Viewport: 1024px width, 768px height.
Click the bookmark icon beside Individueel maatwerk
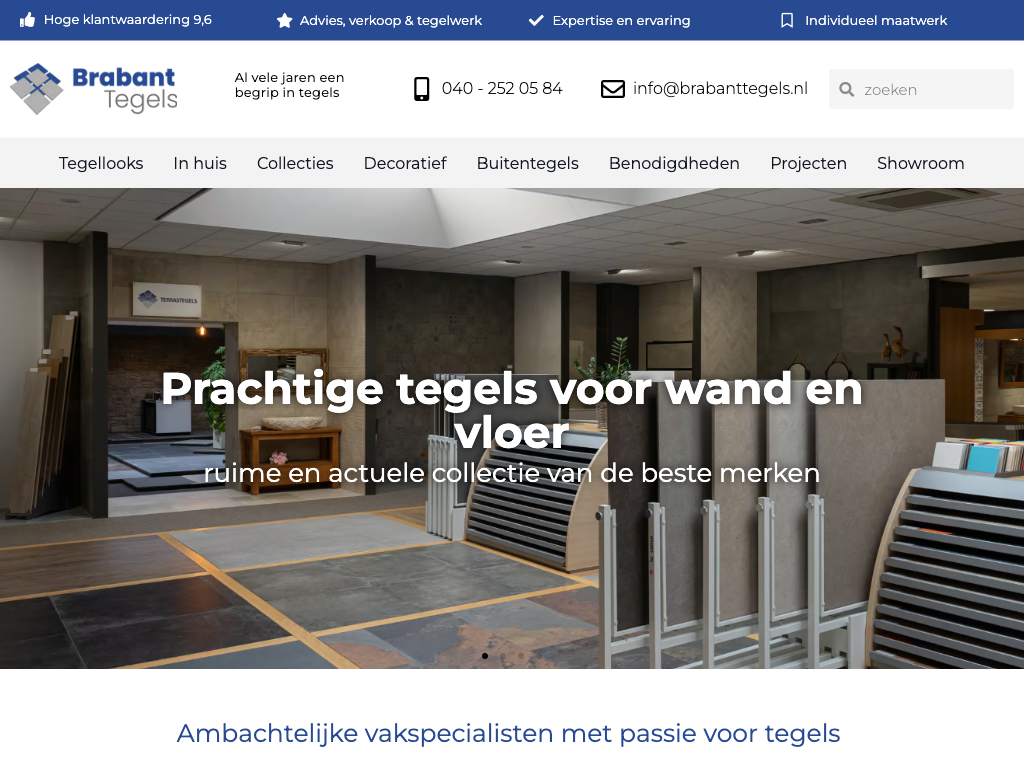point(787,20)
